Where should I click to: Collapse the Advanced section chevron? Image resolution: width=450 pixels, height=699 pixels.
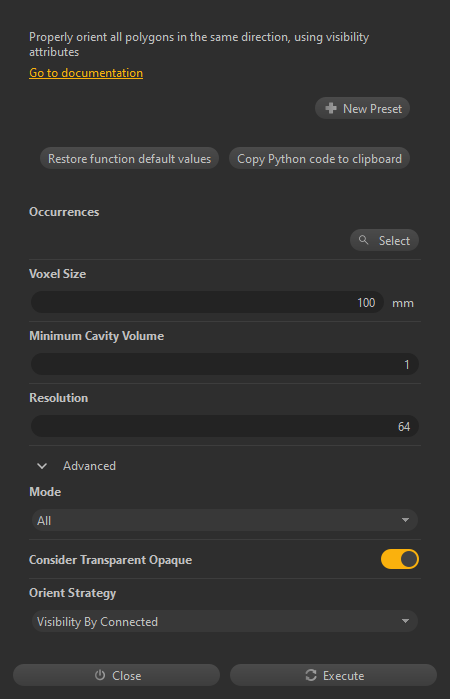point(42,466)
